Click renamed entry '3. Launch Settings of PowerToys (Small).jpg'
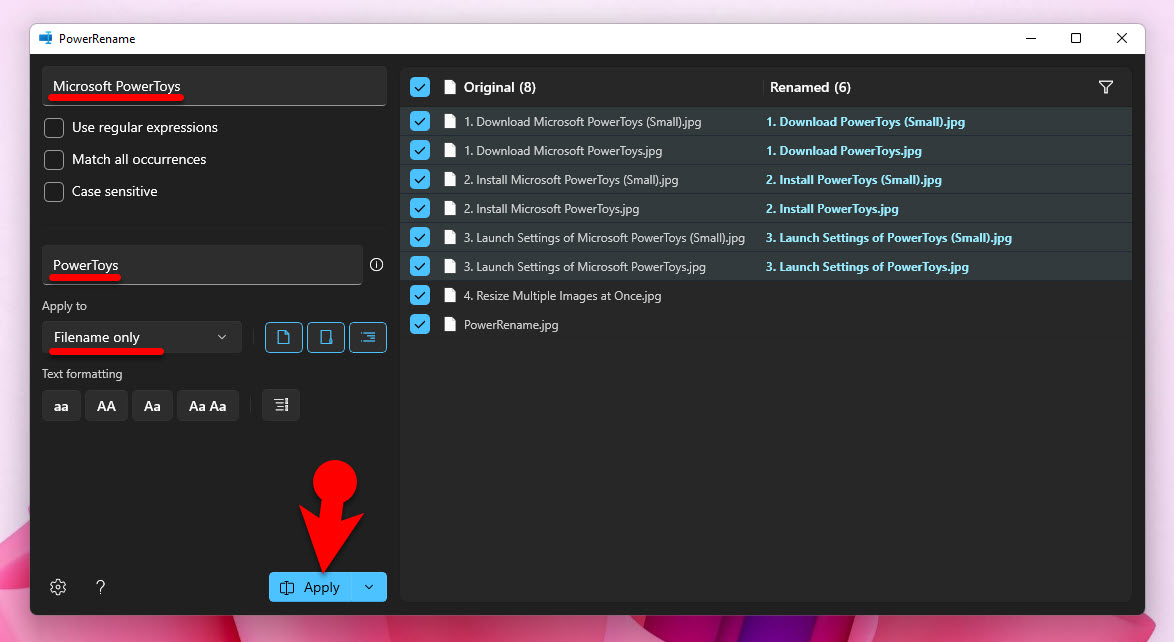 point(888,238)
